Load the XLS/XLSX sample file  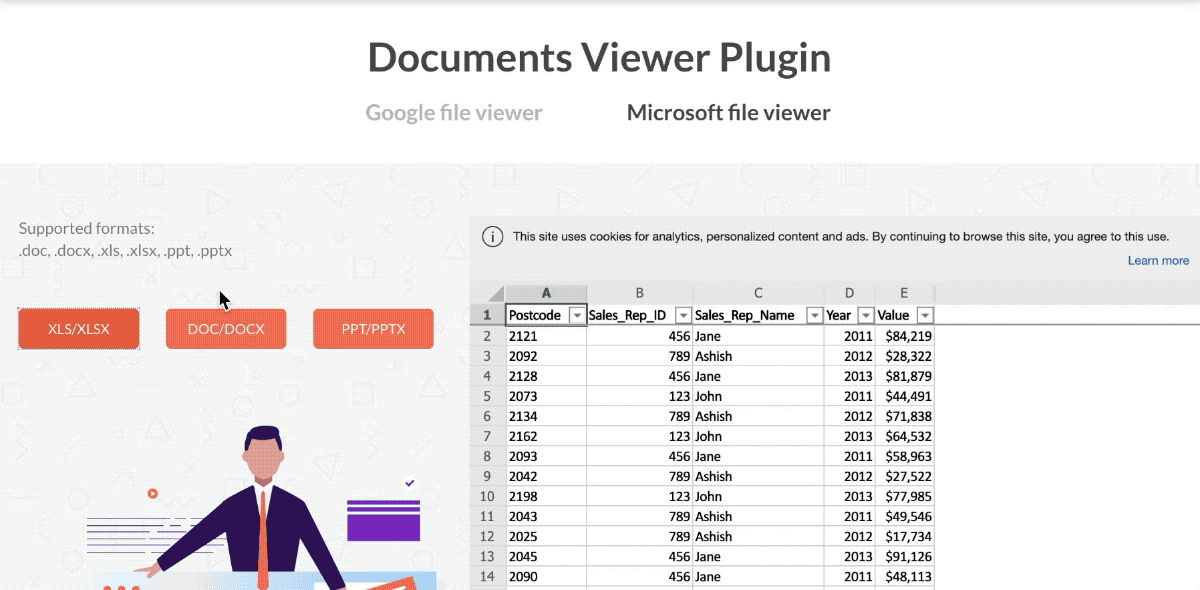coord(79,329)
